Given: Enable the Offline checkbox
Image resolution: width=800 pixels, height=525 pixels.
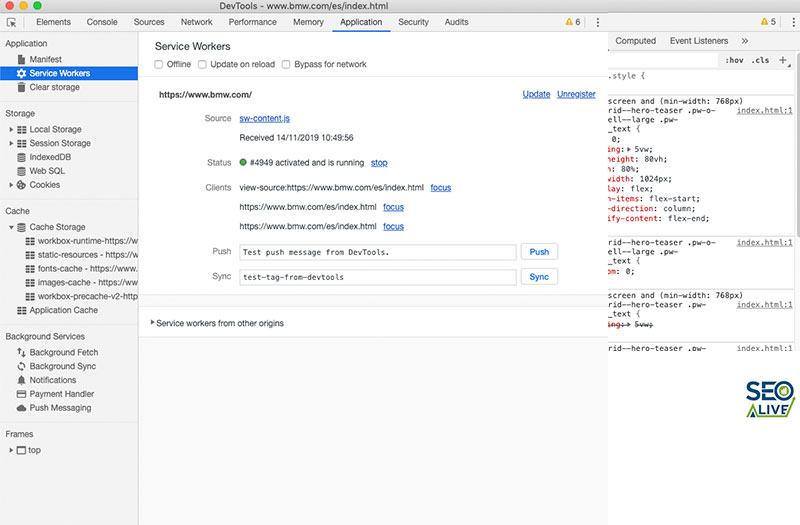Looking at the screenshot, I should pyautogui.click(x=159, y=65).
